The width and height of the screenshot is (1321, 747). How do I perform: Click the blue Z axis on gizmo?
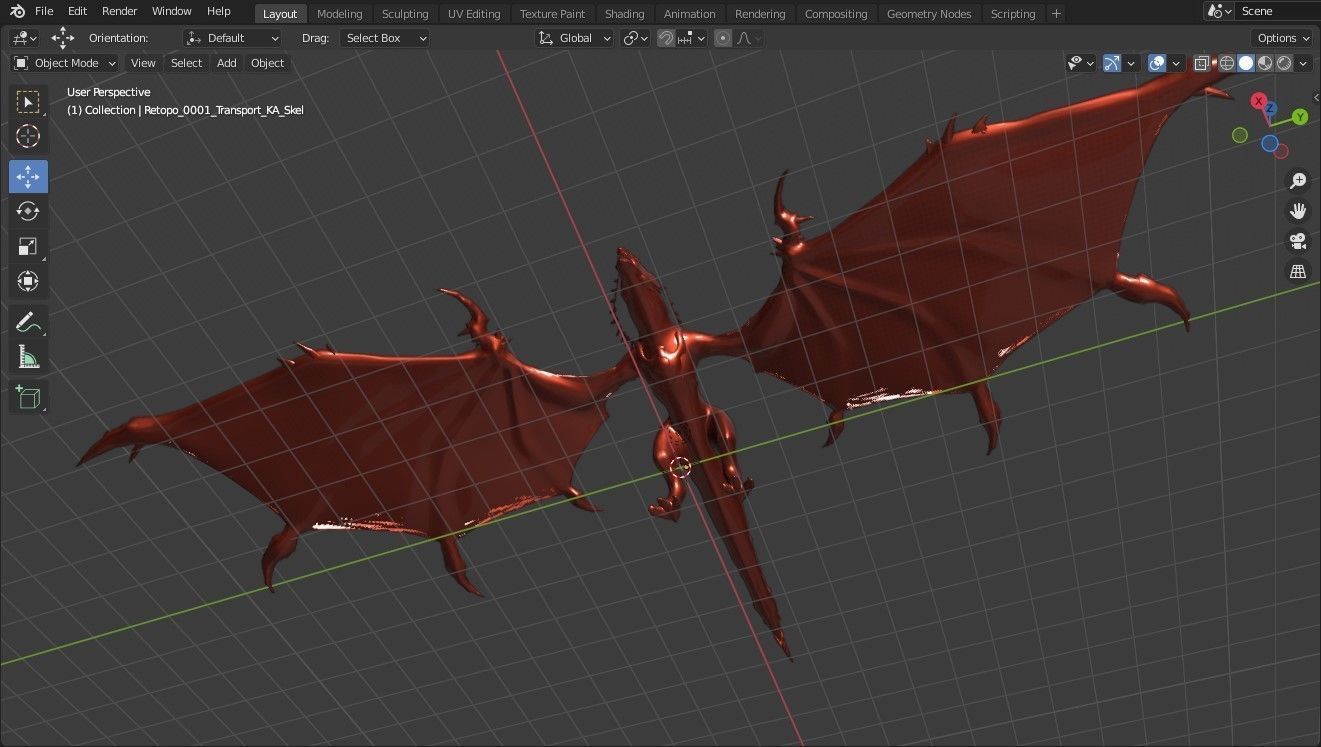click(1269, 107)
